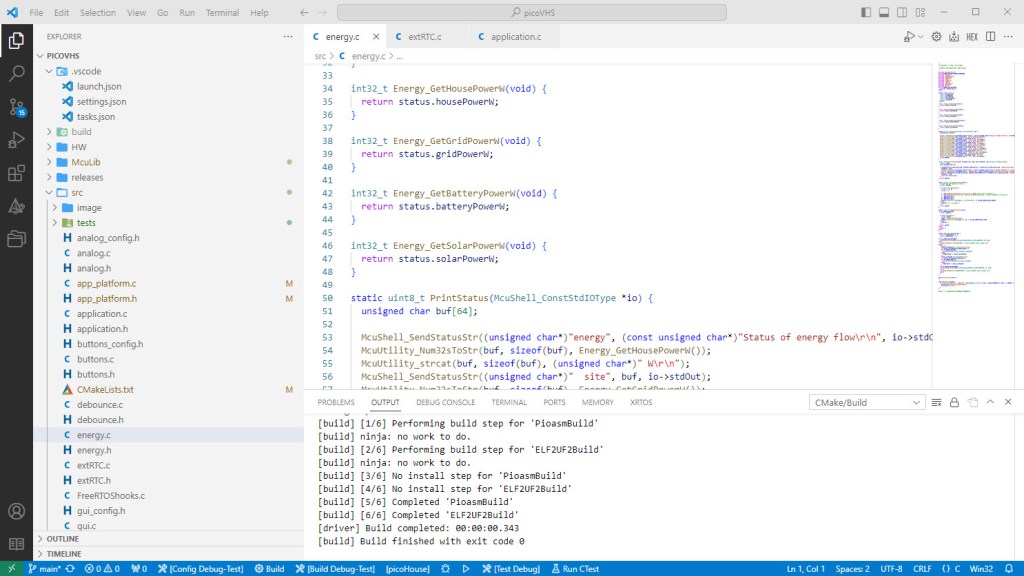
Task: Open CMakeLists.txt in file explorer
Action: pos(104,389)
